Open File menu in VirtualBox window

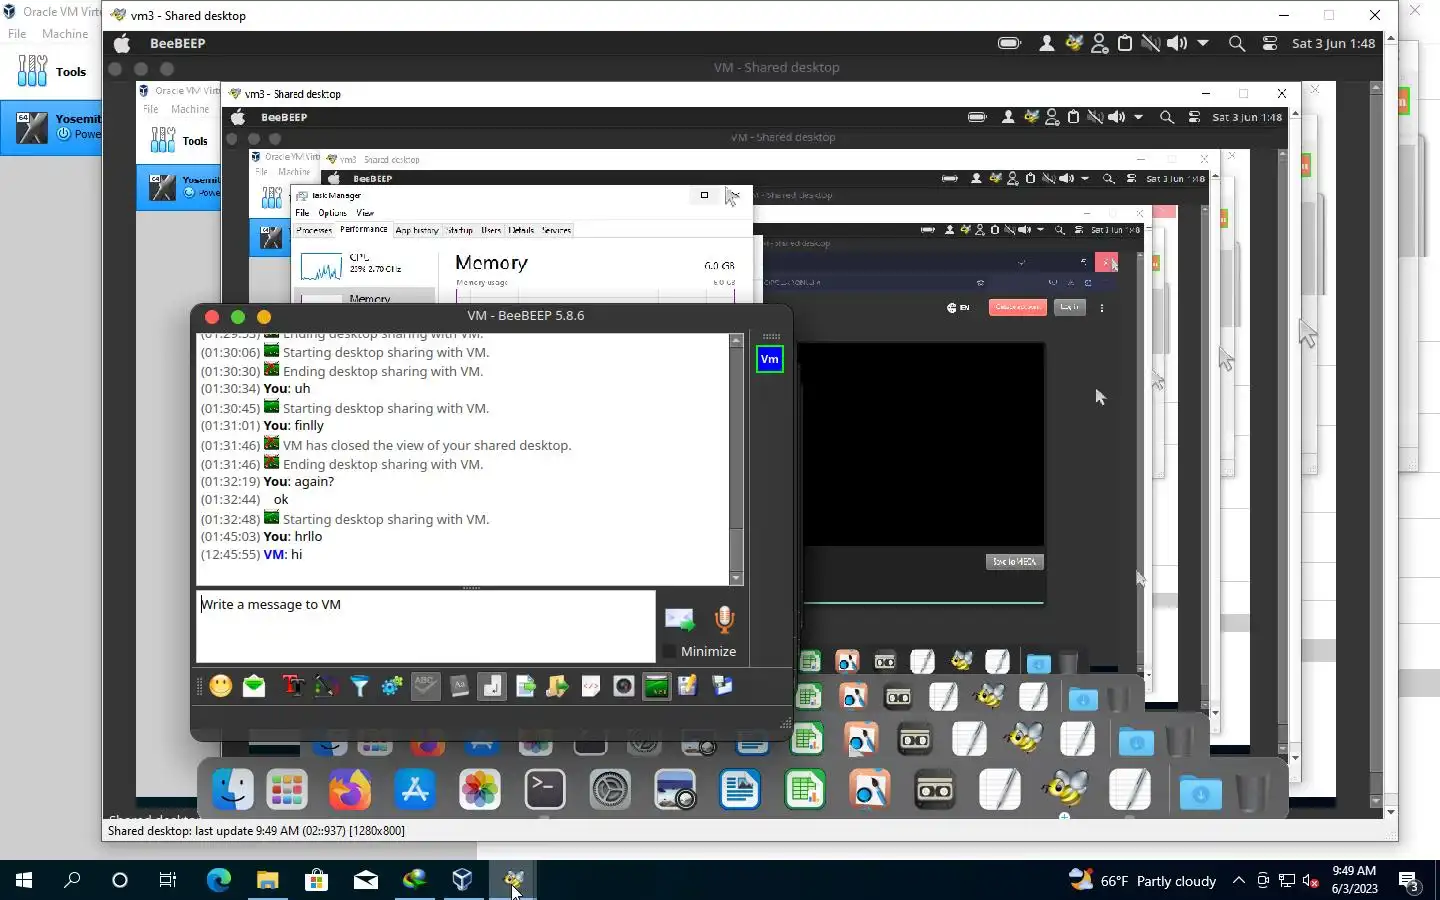point(17,33)
